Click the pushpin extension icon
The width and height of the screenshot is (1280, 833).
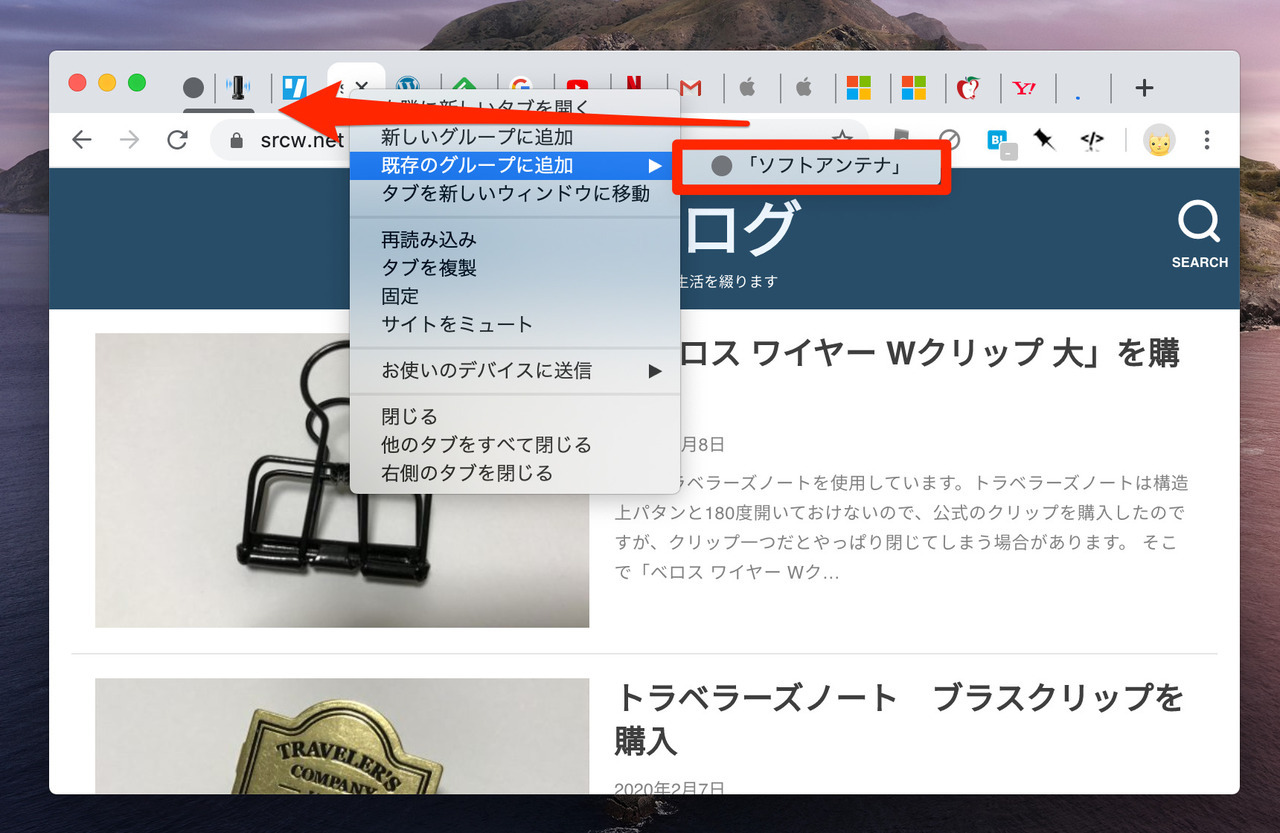1045,140
